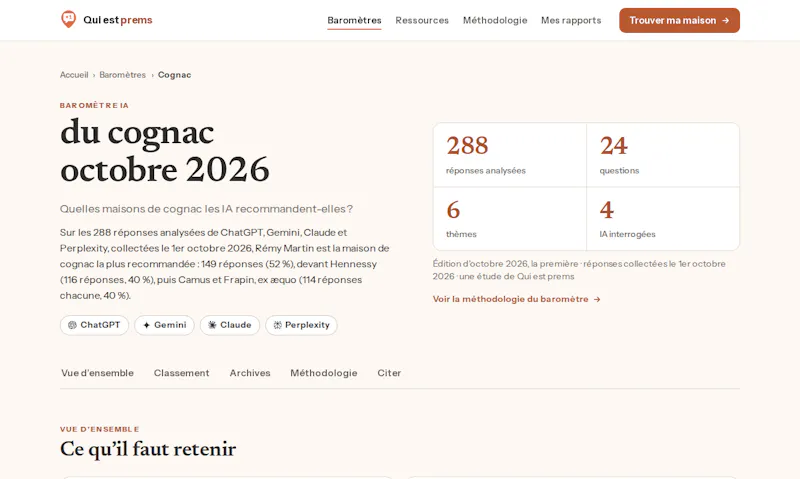Click the Ce qu'il faut retenir heading
The width and height of the screenshot is (800, 479).
[148, 449]
